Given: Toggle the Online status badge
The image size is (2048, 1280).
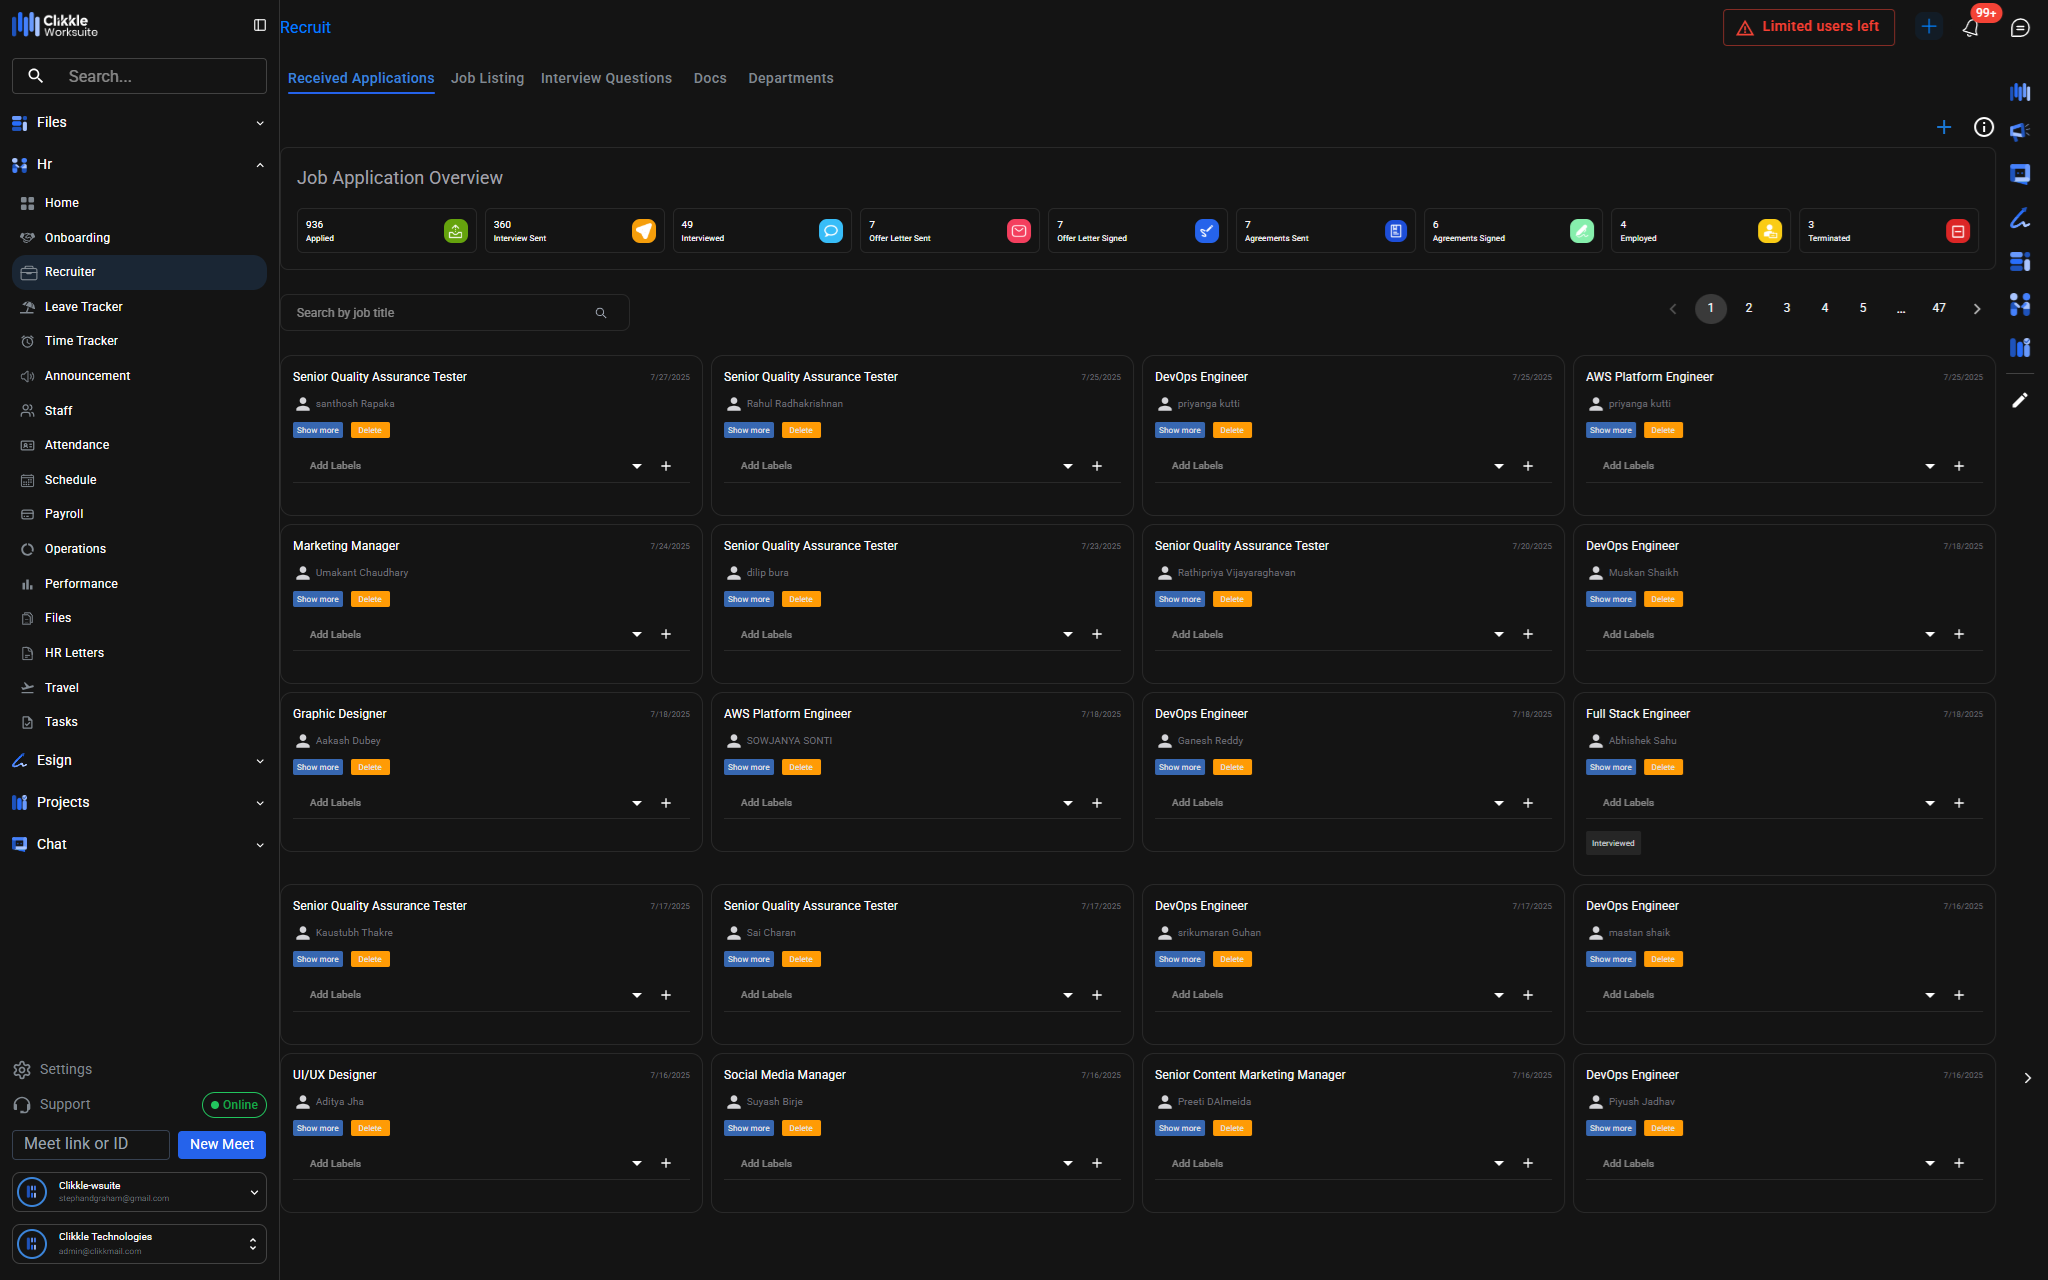Looking at the screenshot, I should (x=234, y=1104).
